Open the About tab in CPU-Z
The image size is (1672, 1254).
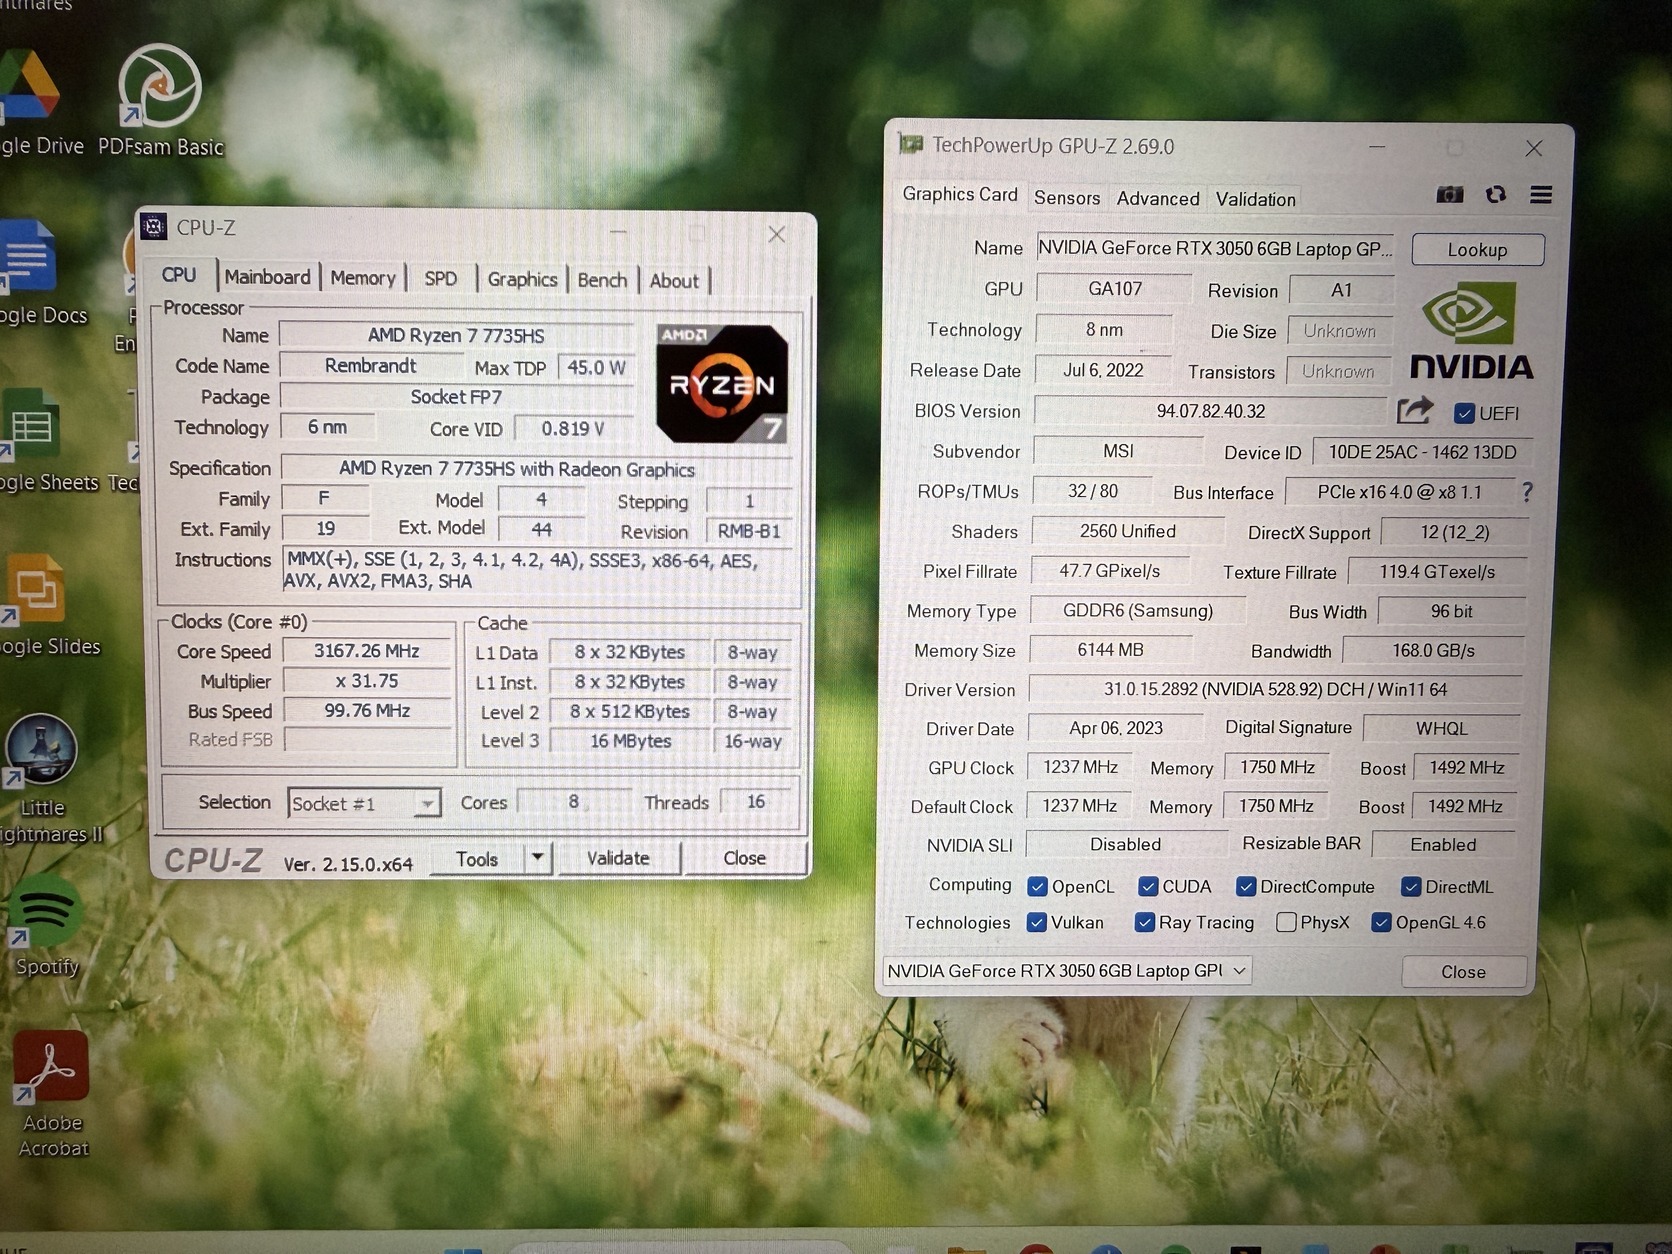pyautogui.click(x=674, y=282)
